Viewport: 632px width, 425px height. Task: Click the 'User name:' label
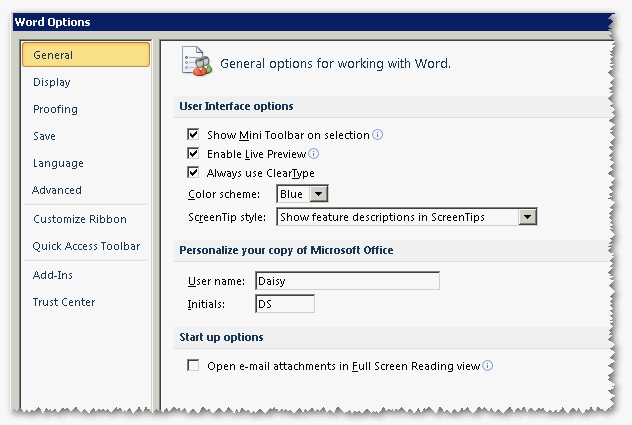tap(216, 281)
